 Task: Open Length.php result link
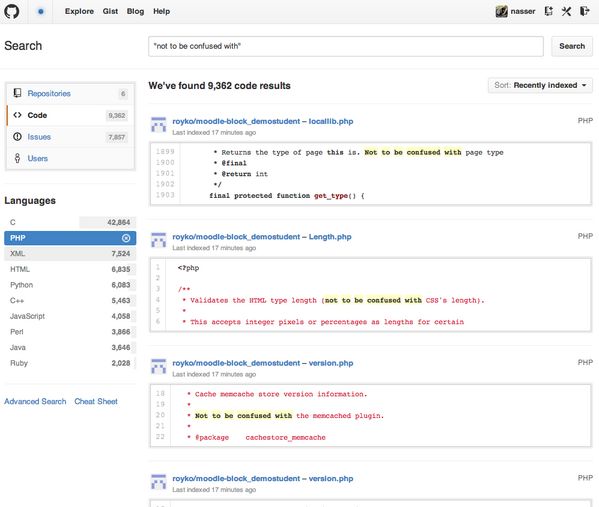tap(262, 236)
